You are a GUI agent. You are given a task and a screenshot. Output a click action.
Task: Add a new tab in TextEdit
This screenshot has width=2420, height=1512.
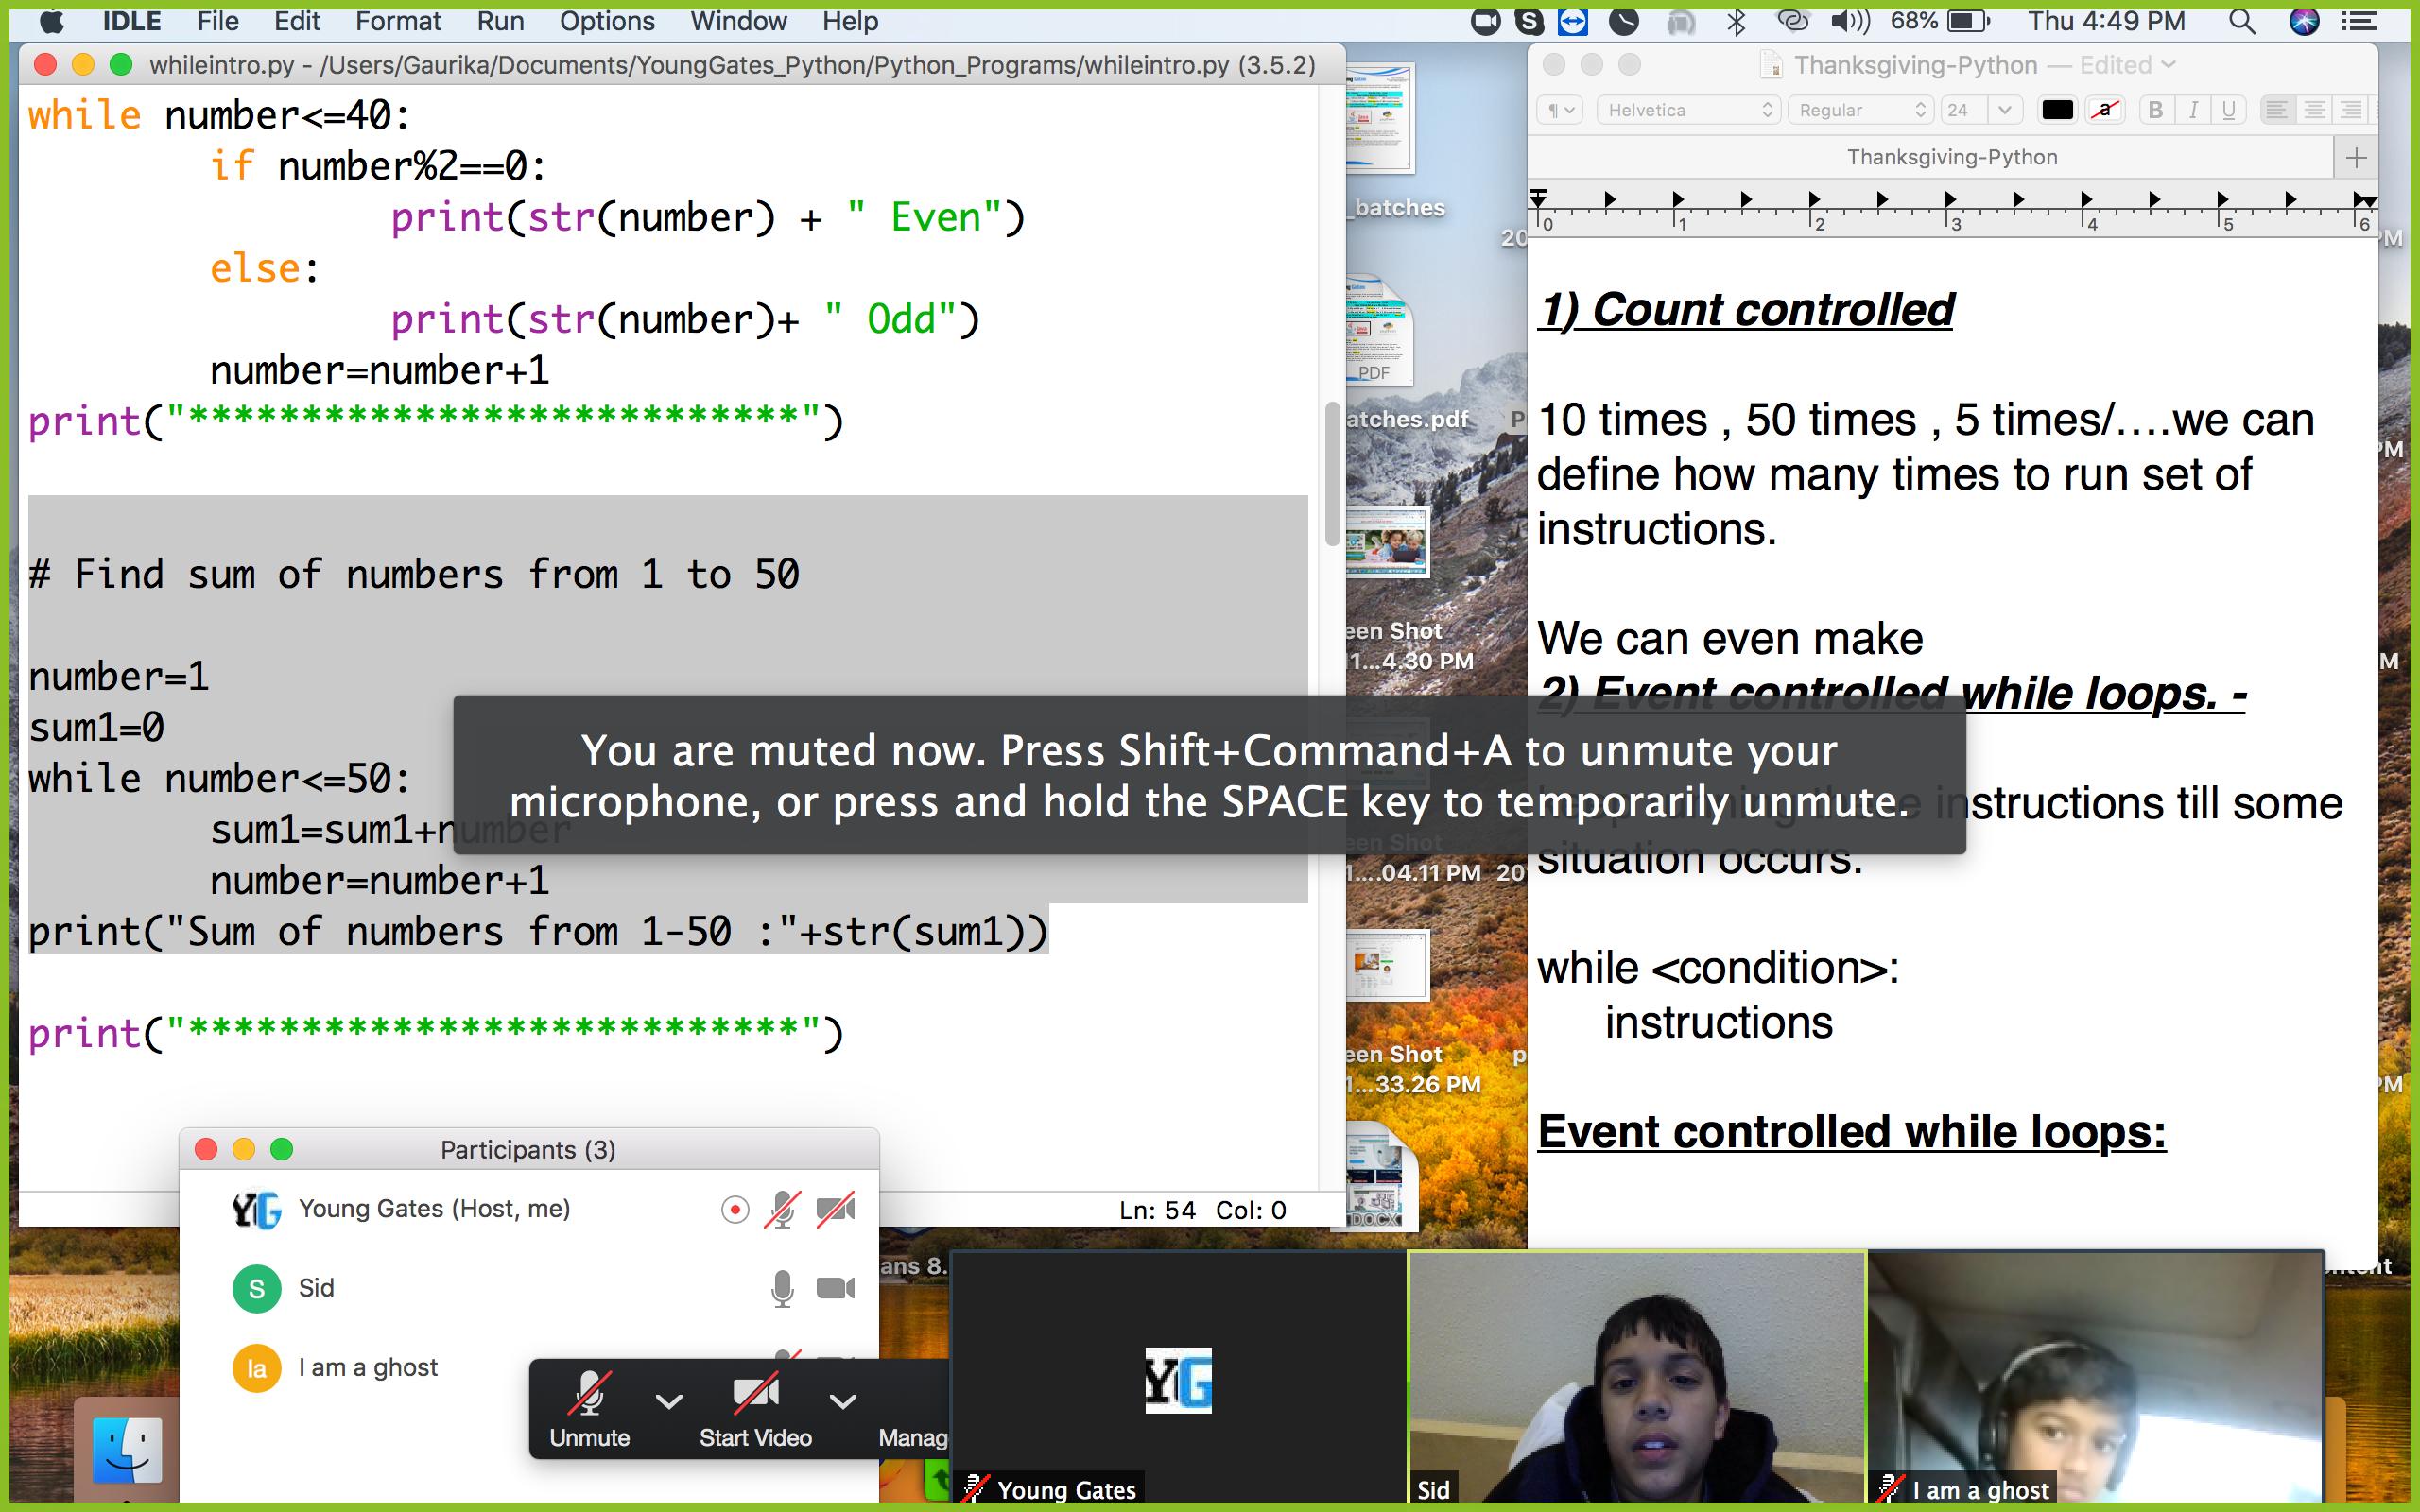2356,158
